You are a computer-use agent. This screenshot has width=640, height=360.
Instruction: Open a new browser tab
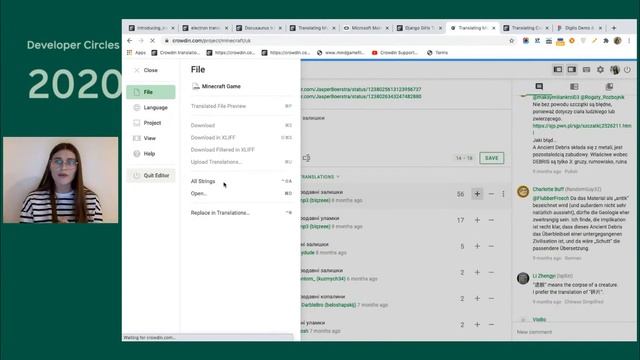[613, 28]
